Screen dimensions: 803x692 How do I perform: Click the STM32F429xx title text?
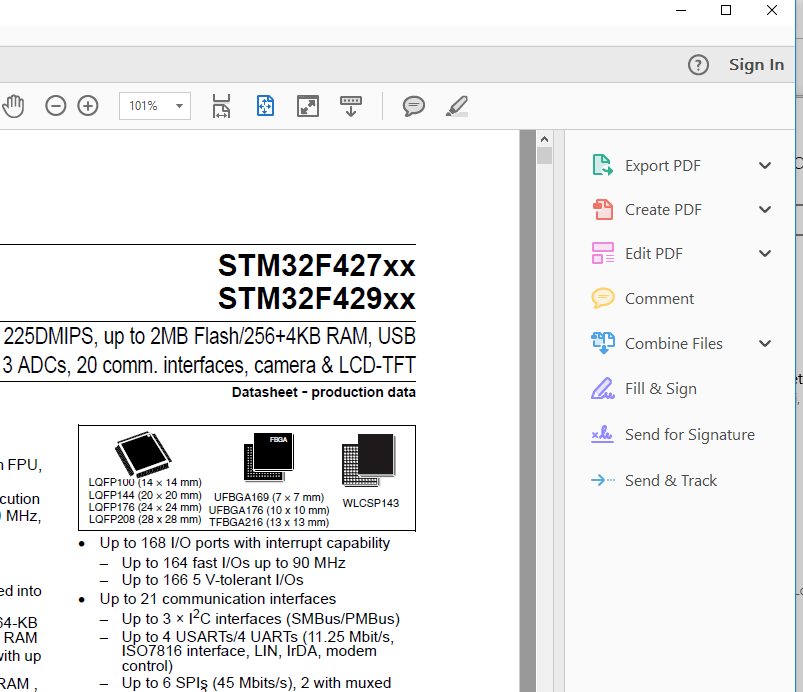316,299
